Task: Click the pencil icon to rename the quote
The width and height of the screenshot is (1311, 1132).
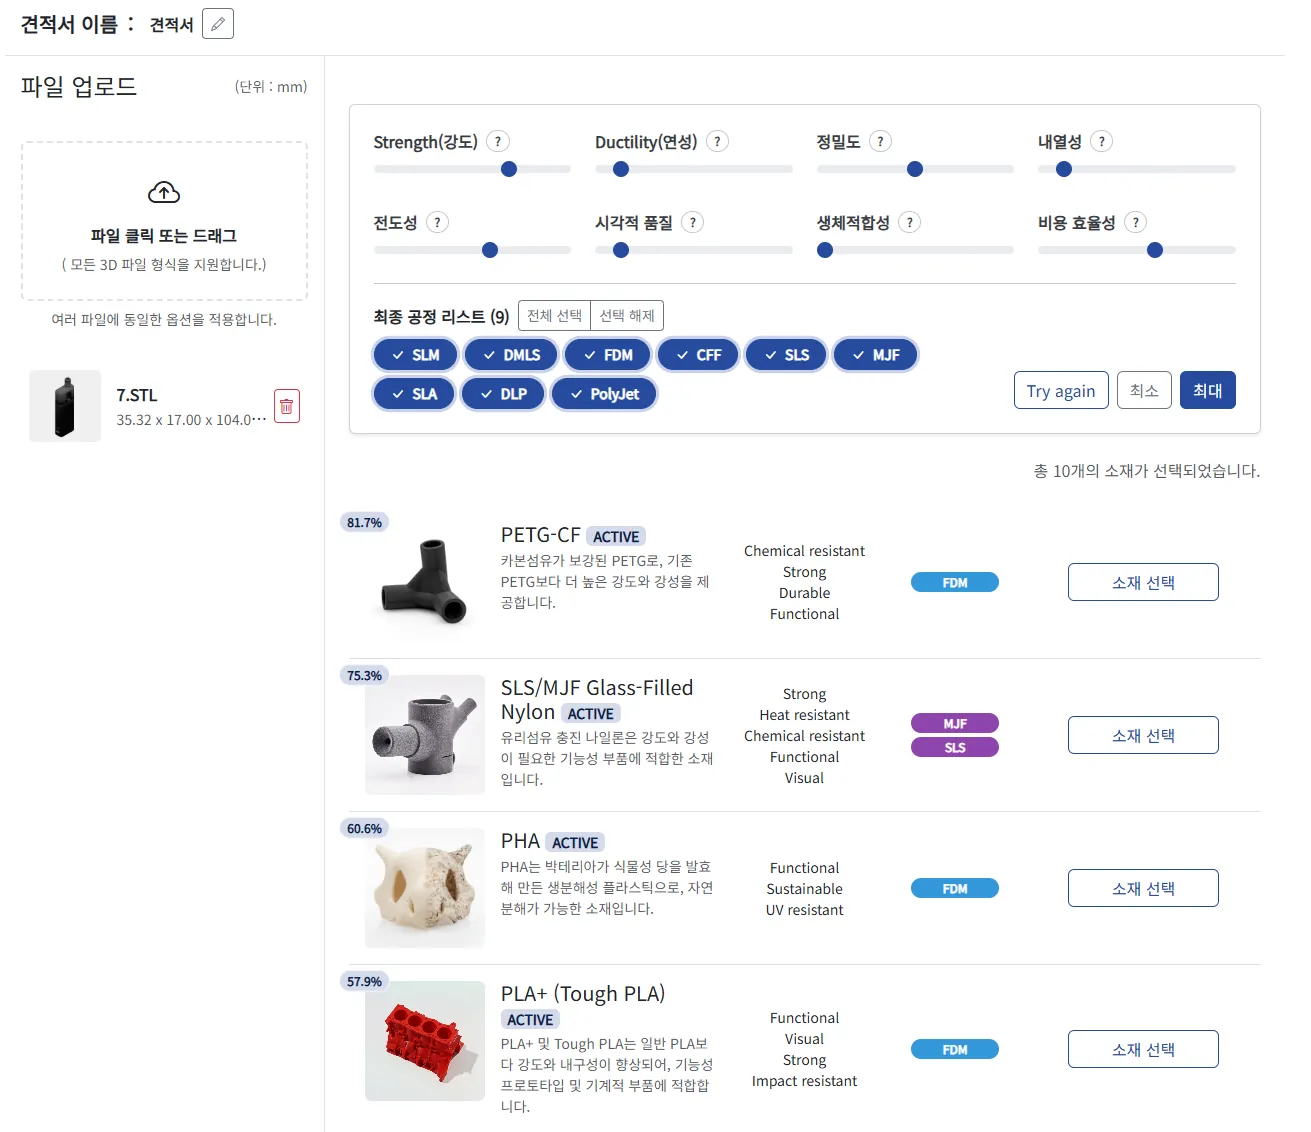Action: click(x=217, y=24)
